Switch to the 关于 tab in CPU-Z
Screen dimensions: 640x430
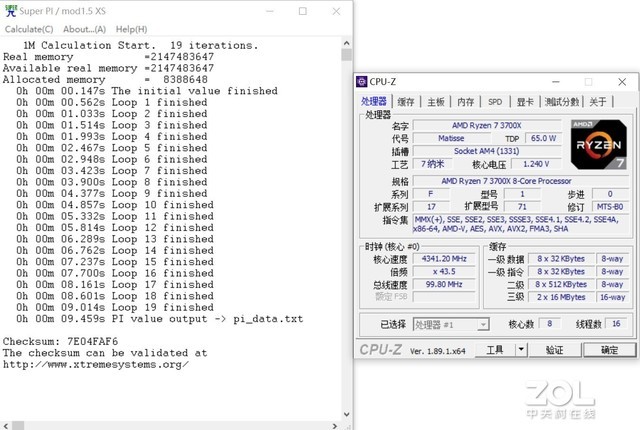pos(598,102)
